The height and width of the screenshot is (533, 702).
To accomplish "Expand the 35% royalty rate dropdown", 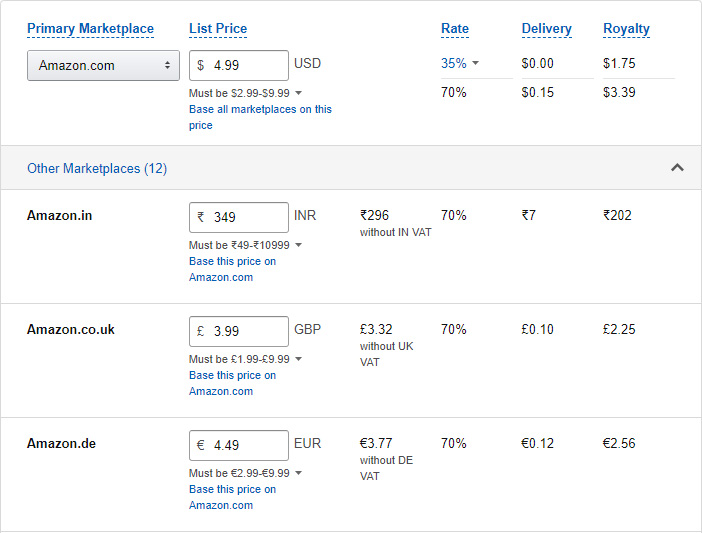I will coord(460,63).
